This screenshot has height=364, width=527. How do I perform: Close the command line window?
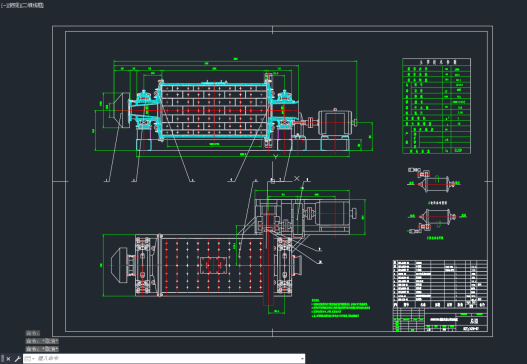coord(8,359)
